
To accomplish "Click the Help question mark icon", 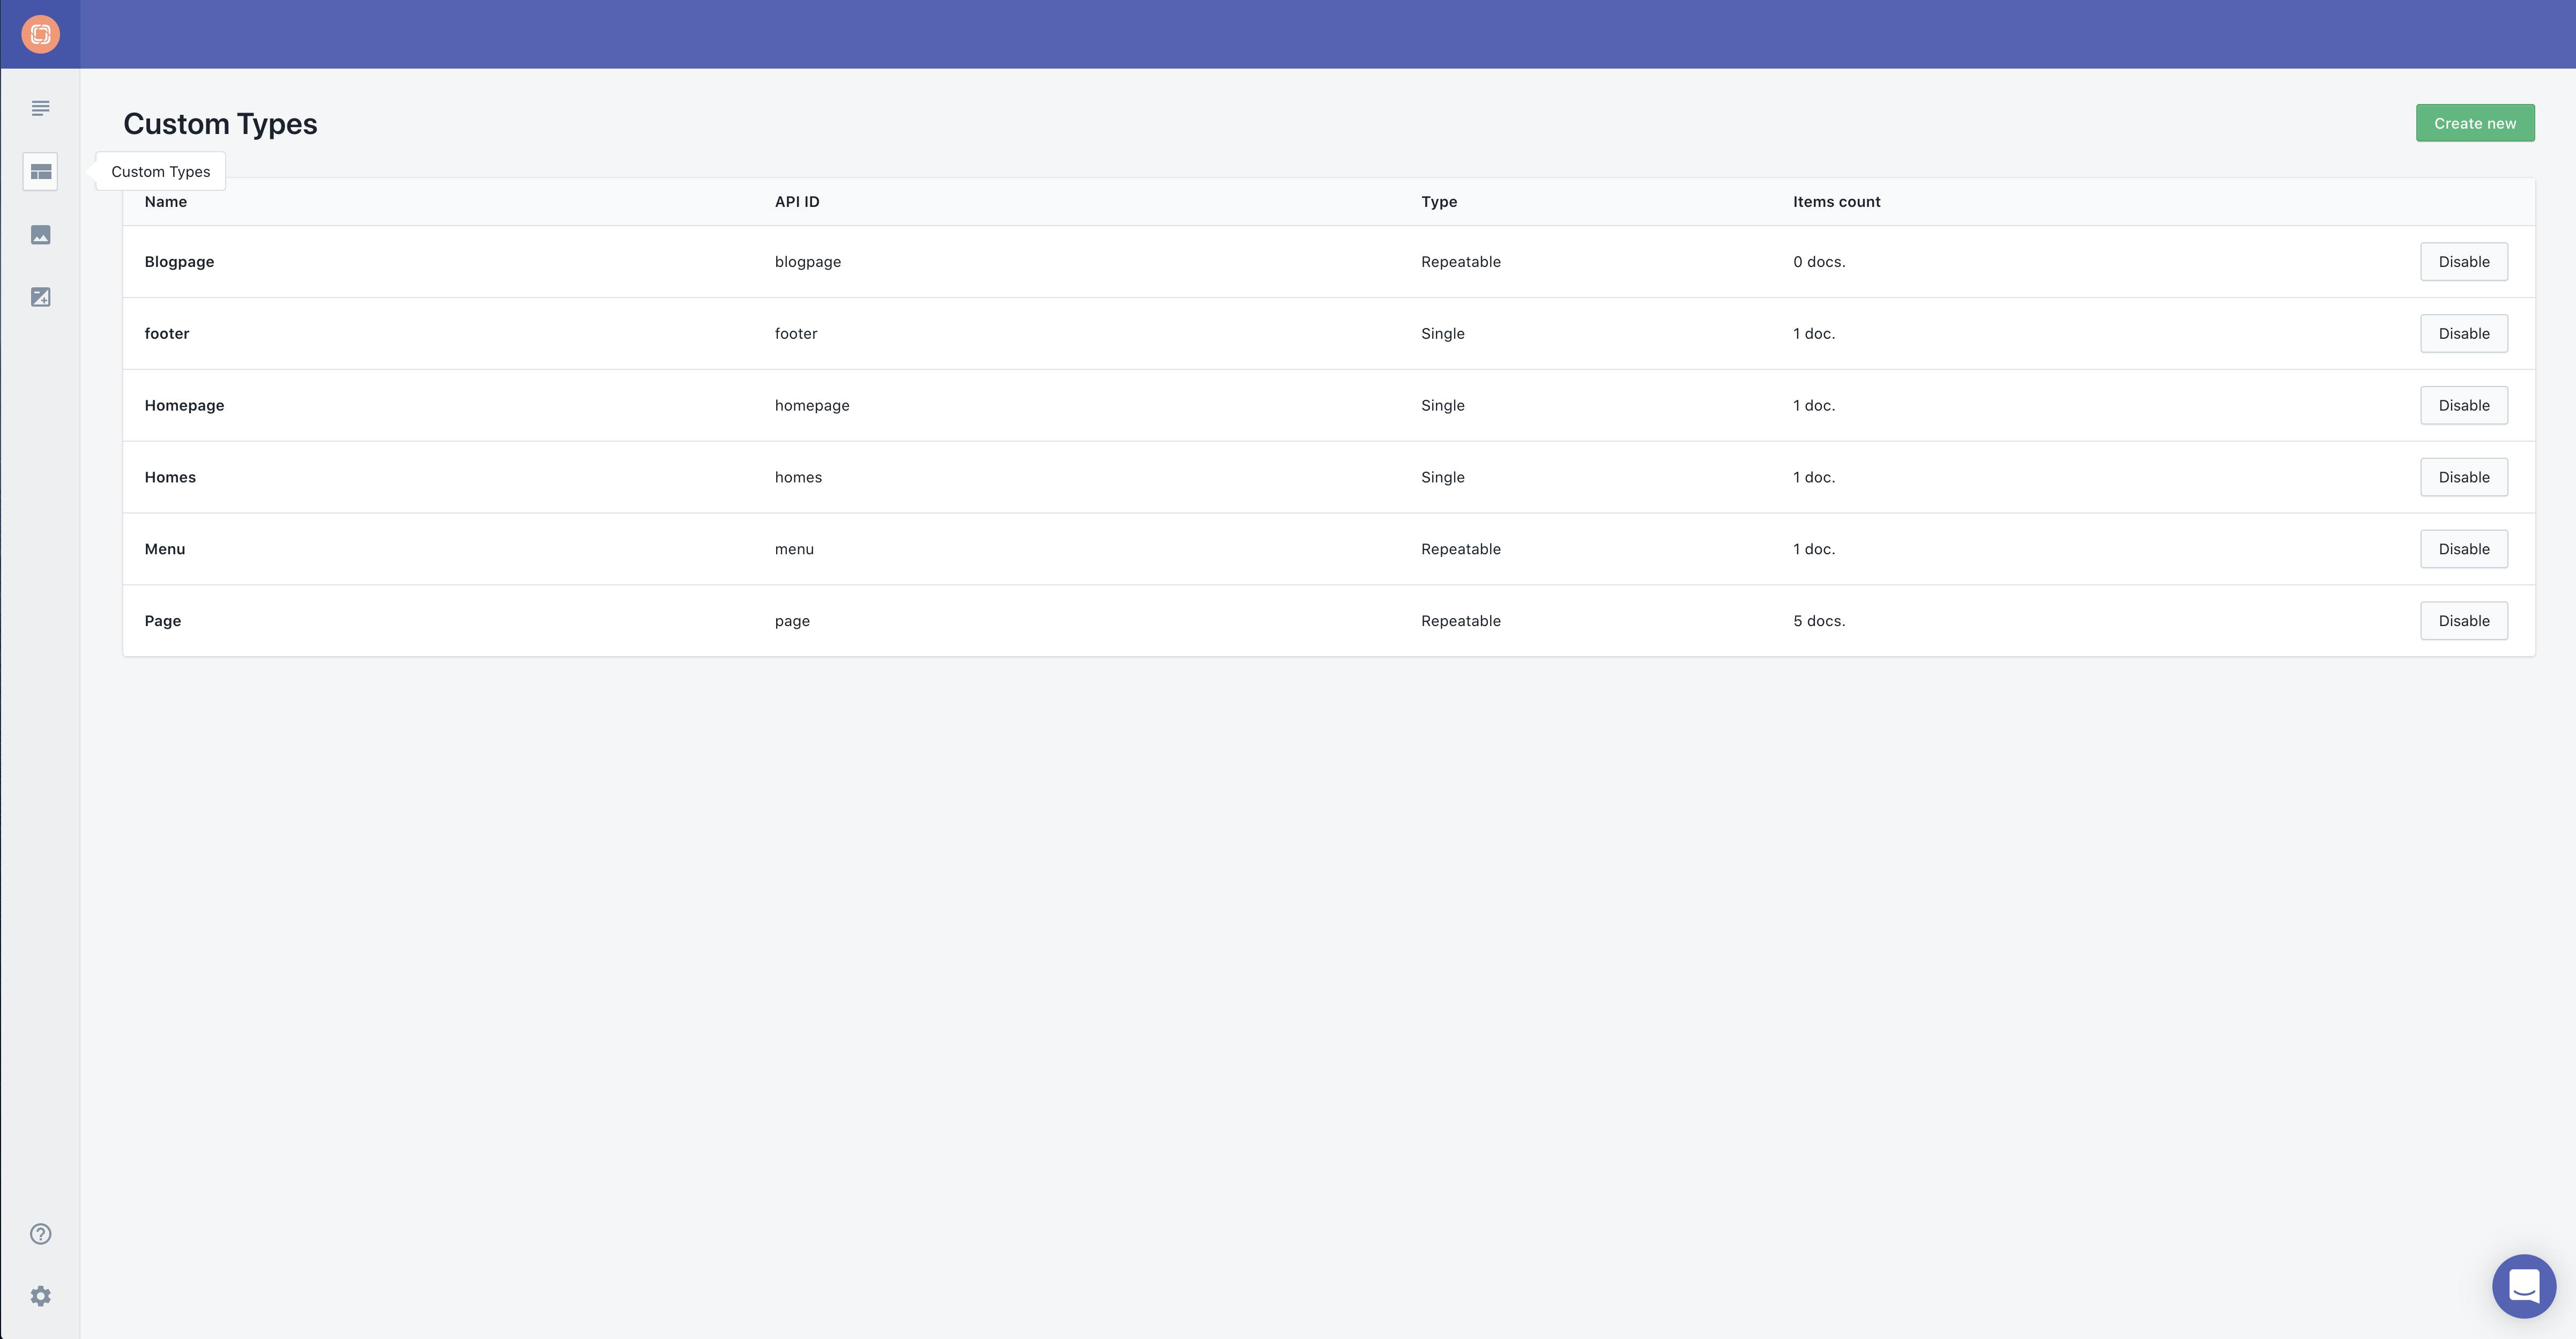I will pos(40,1233).
